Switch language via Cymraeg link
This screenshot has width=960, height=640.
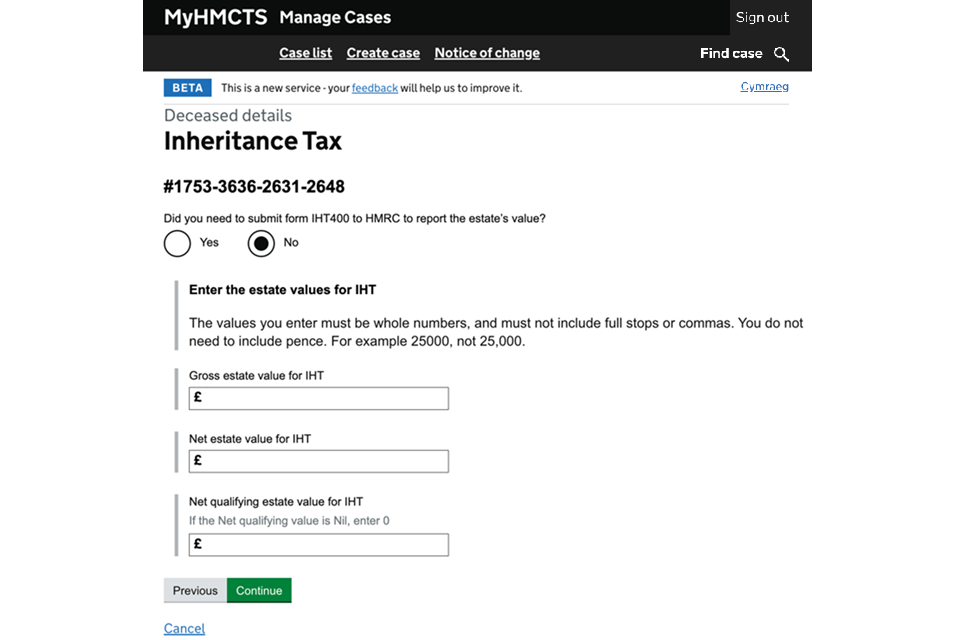pyautogui.click(x=764, y=87)
